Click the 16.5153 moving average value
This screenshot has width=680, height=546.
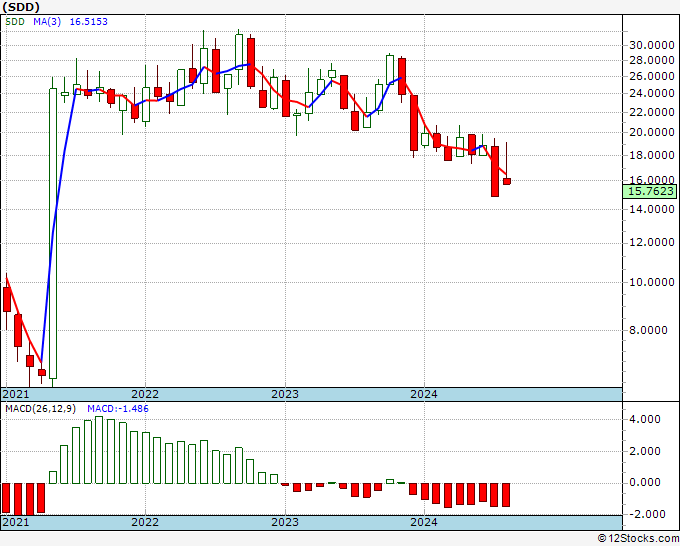[x=88, y=22]
